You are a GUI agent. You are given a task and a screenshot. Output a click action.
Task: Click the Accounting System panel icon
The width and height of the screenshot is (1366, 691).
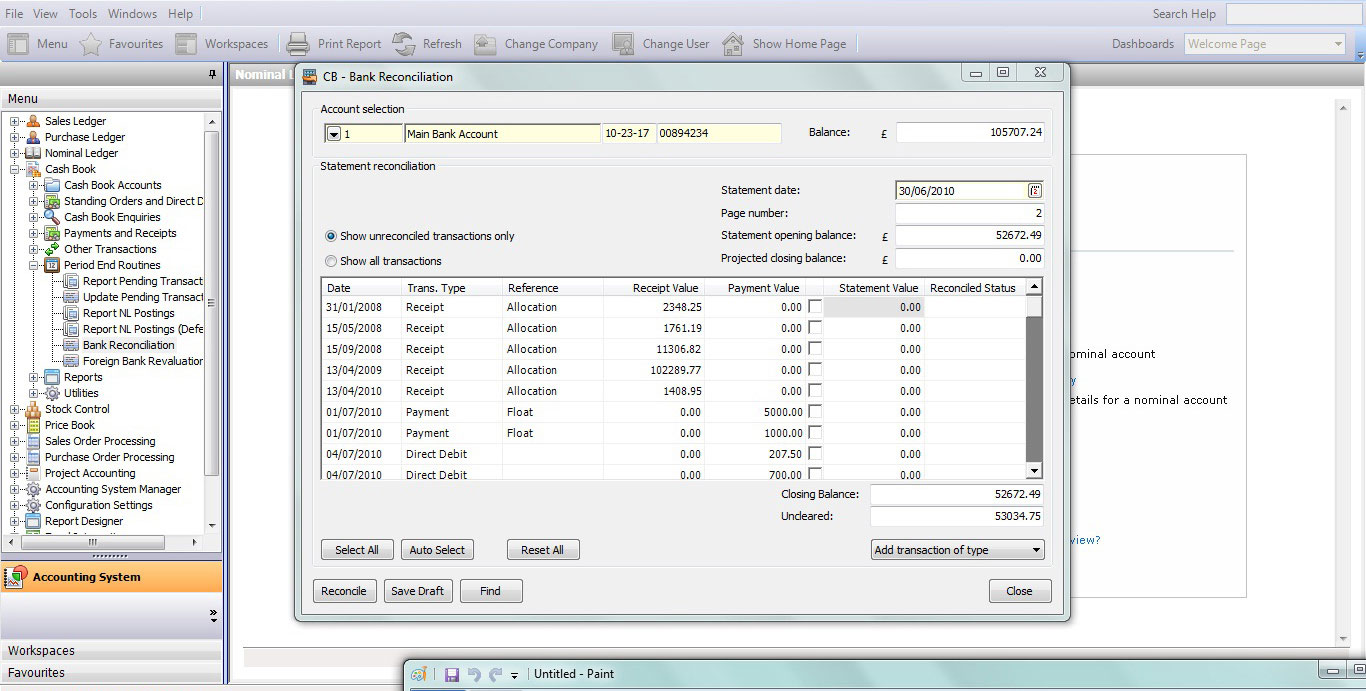[x=16, y=577]
